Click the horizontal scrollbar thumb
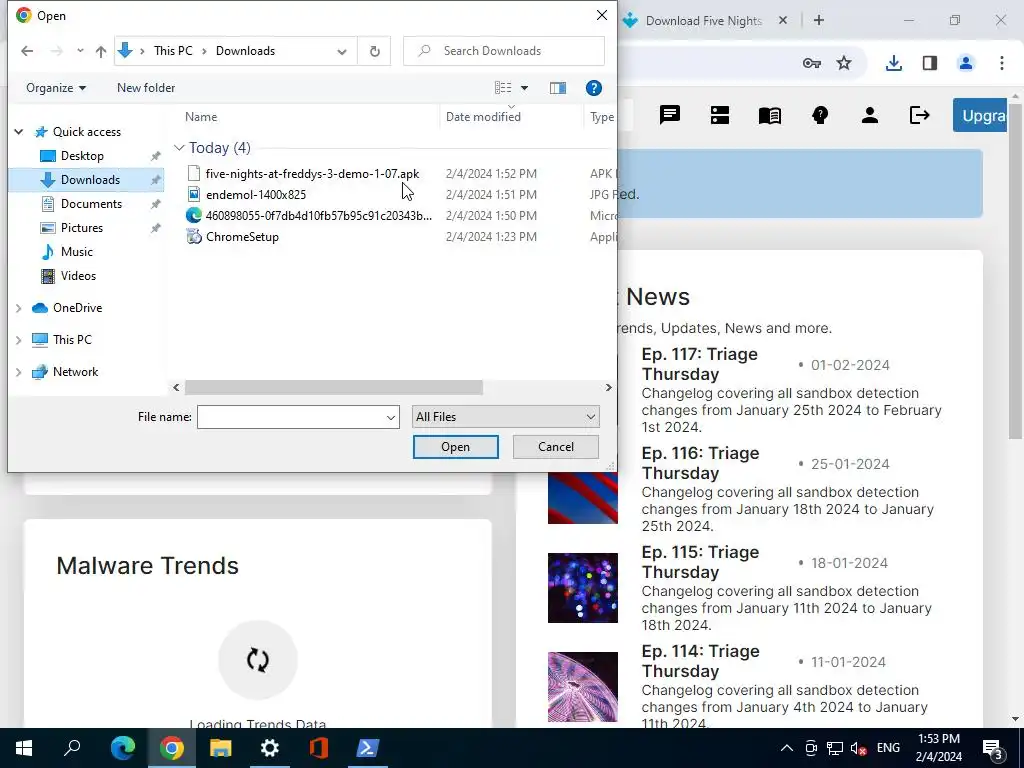This screenshot has width=1024, height=768. pyautogui.click(x=334, y=387)
